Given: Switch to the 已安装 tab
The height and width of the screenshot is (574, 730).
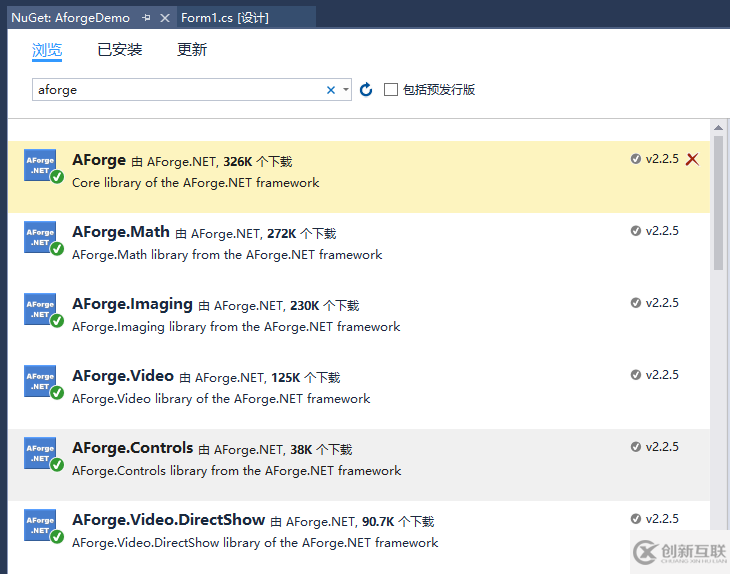Looking at the screenshot, I should (120, 49).
